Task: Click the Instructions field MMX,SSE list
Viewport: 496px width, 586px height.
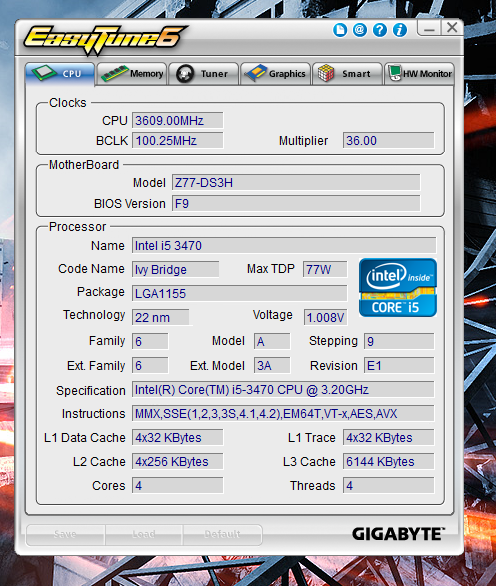Action: pyautogui.click(x=283, y=413)
